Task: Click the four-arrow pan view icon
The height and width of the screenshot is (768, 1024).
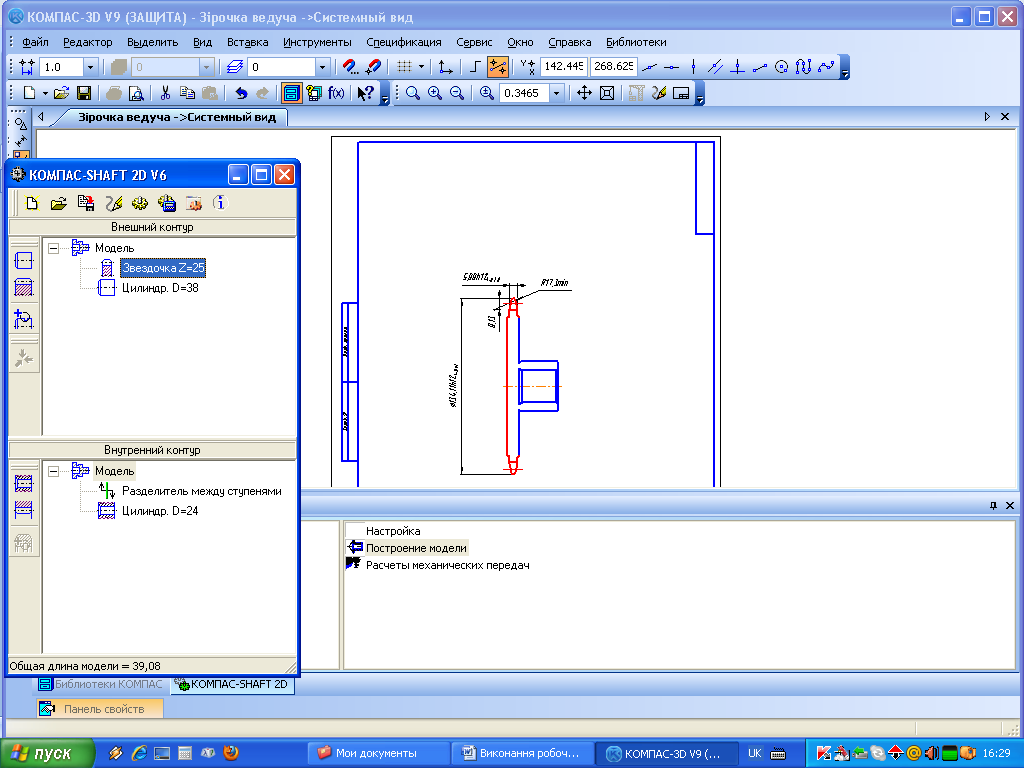Action: pyautogui.click(x=584, y=93)
